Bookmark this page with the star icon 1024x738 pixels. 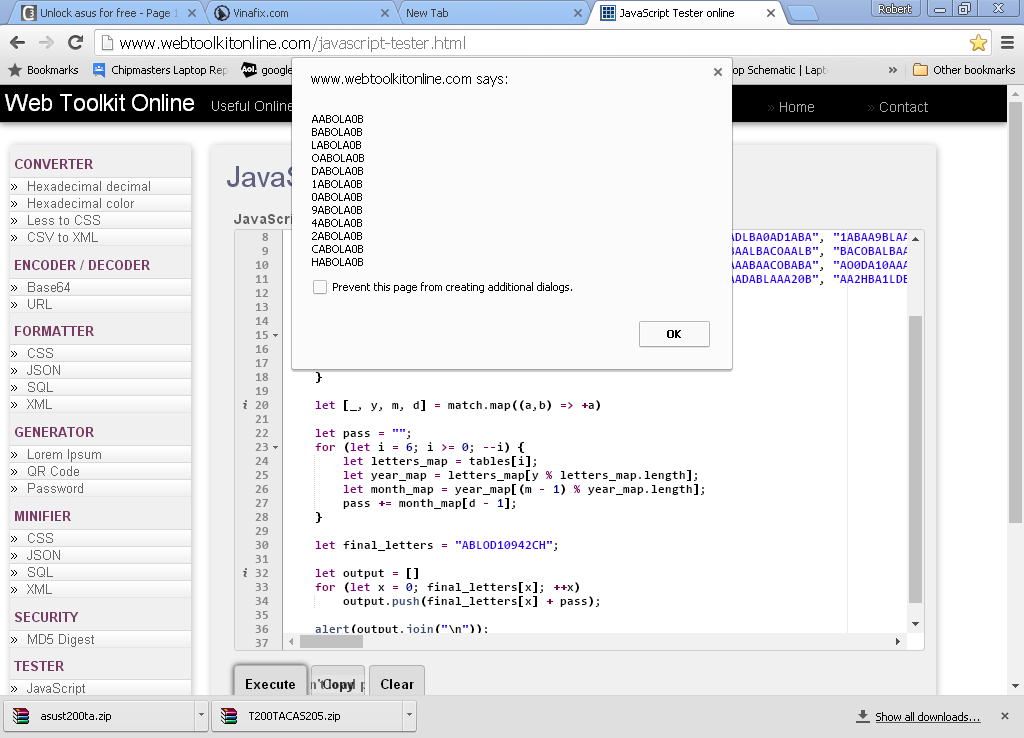pos(978,43)
